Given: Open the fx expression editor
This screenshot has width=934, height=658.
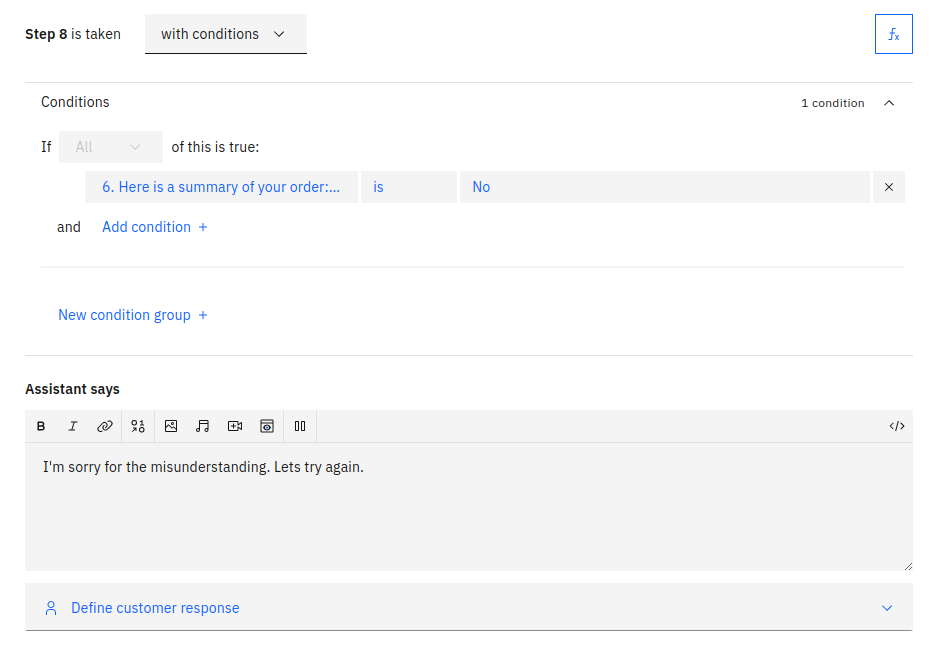Looking at the screenshot, I should (893, 34).
